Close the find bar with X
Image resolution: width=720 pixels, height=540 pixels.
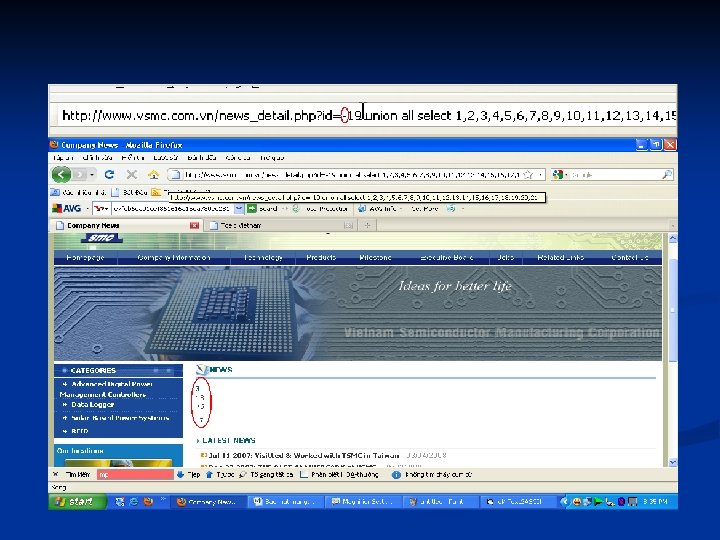point(56,474)
